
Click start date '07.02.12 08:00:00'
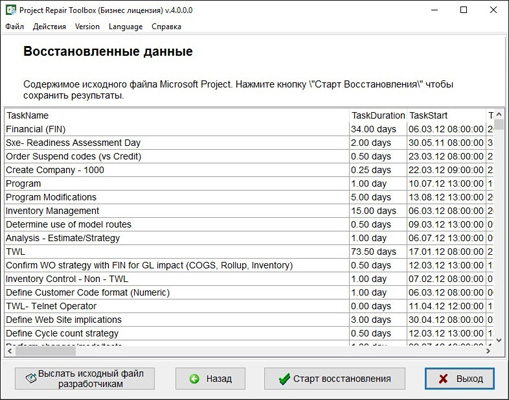coord(447,279)
